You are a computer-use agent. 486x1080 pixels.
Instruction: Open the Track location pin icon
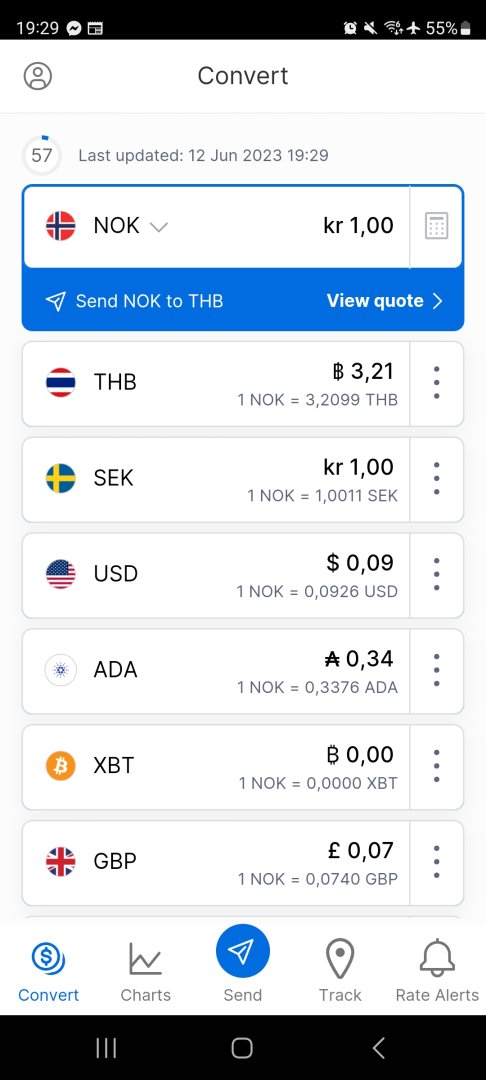click(340, 958)
